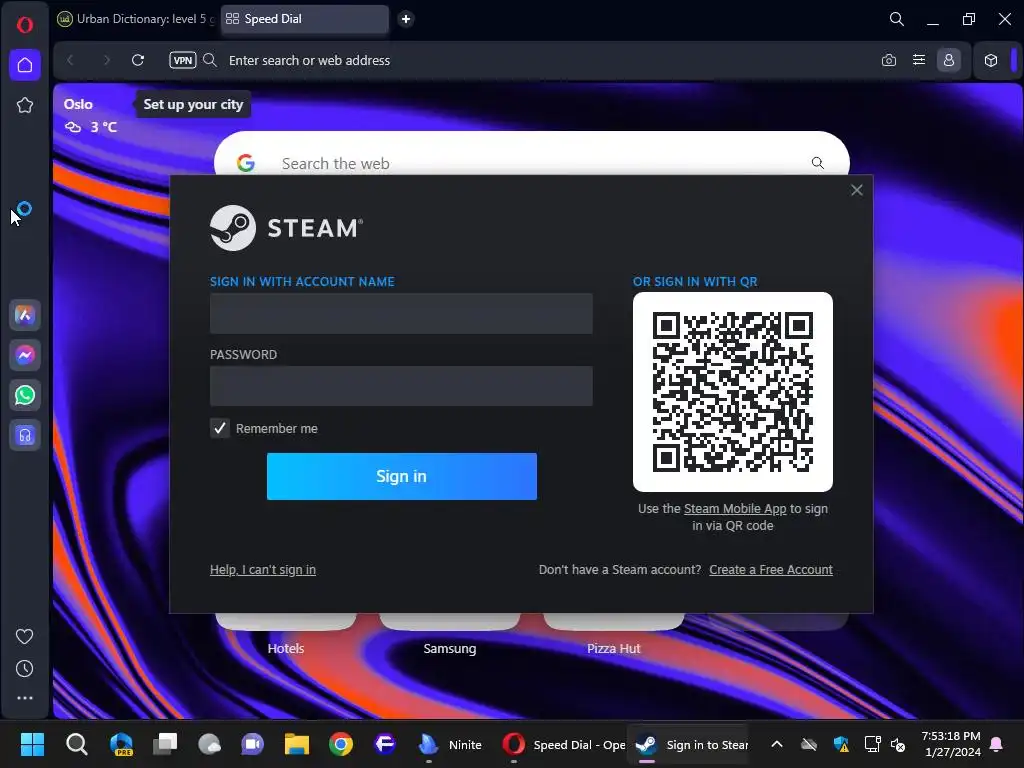
Task: Switch to Urban Dictionary tab
Action: 136,19
